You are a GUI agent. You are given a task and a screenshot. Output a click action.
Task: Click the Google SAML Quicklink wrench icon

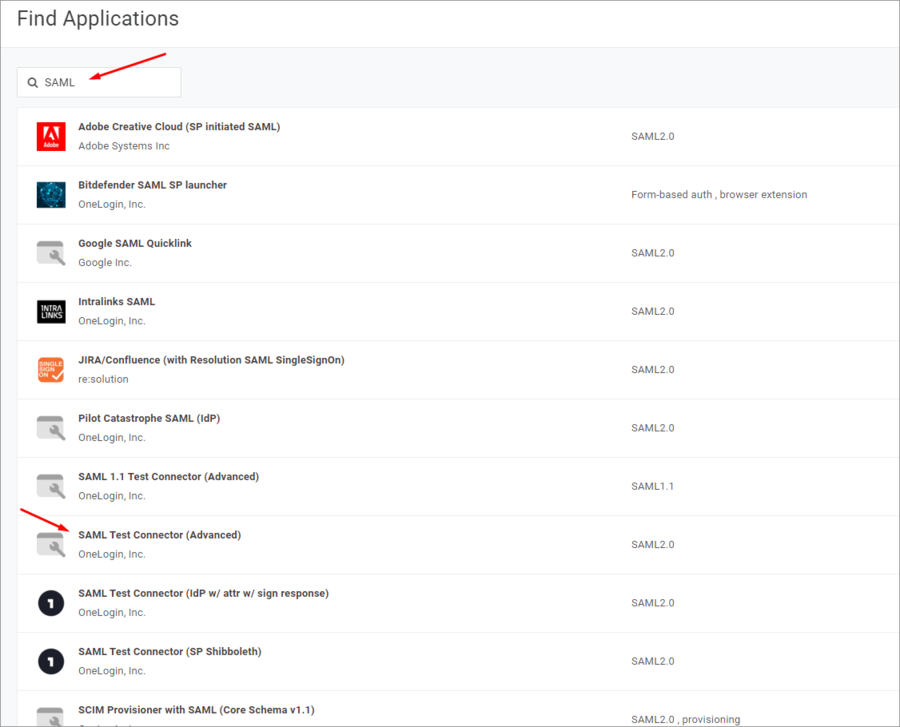(51, 253)
